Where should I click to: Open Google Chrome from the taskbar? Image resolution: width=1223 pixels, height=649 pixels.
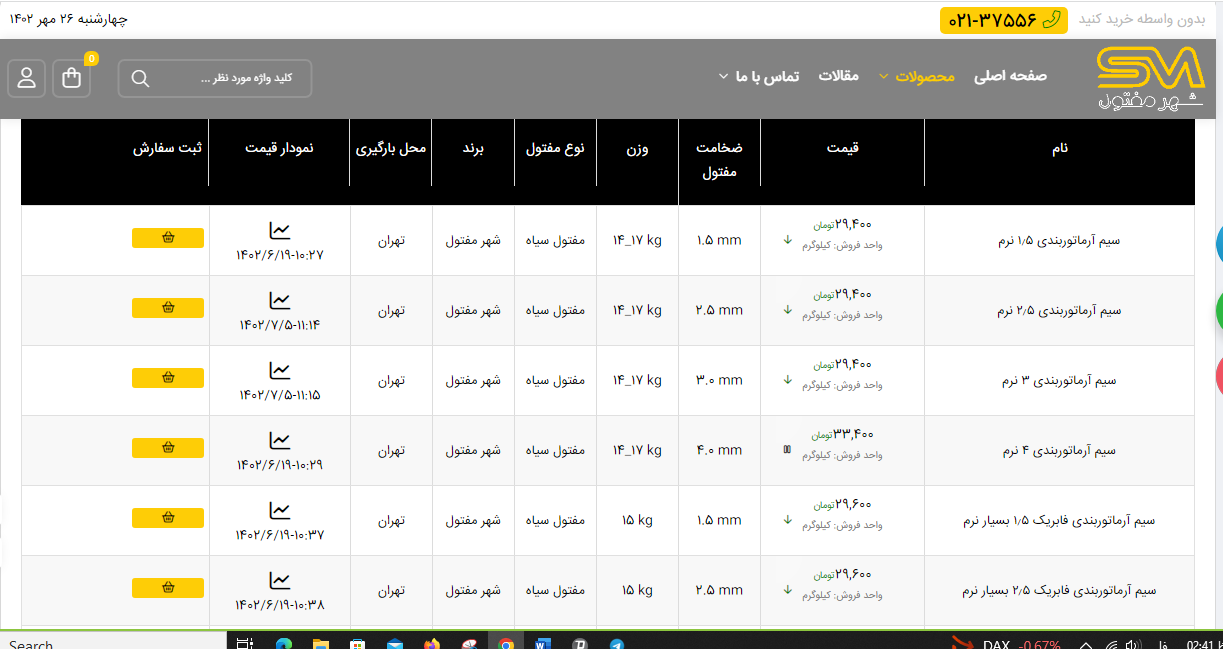click(506, 644)
